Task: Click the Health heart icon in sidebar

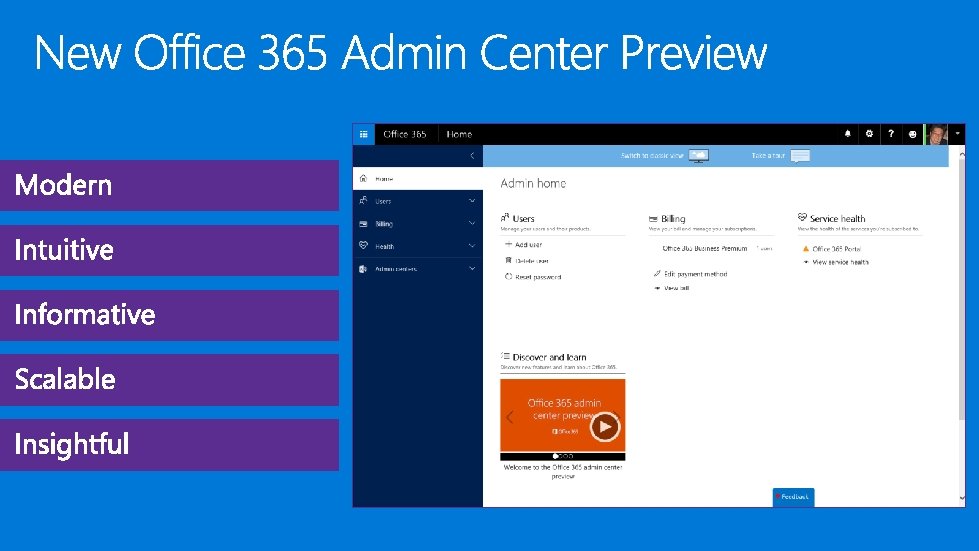Action: (x=363, y=246)
